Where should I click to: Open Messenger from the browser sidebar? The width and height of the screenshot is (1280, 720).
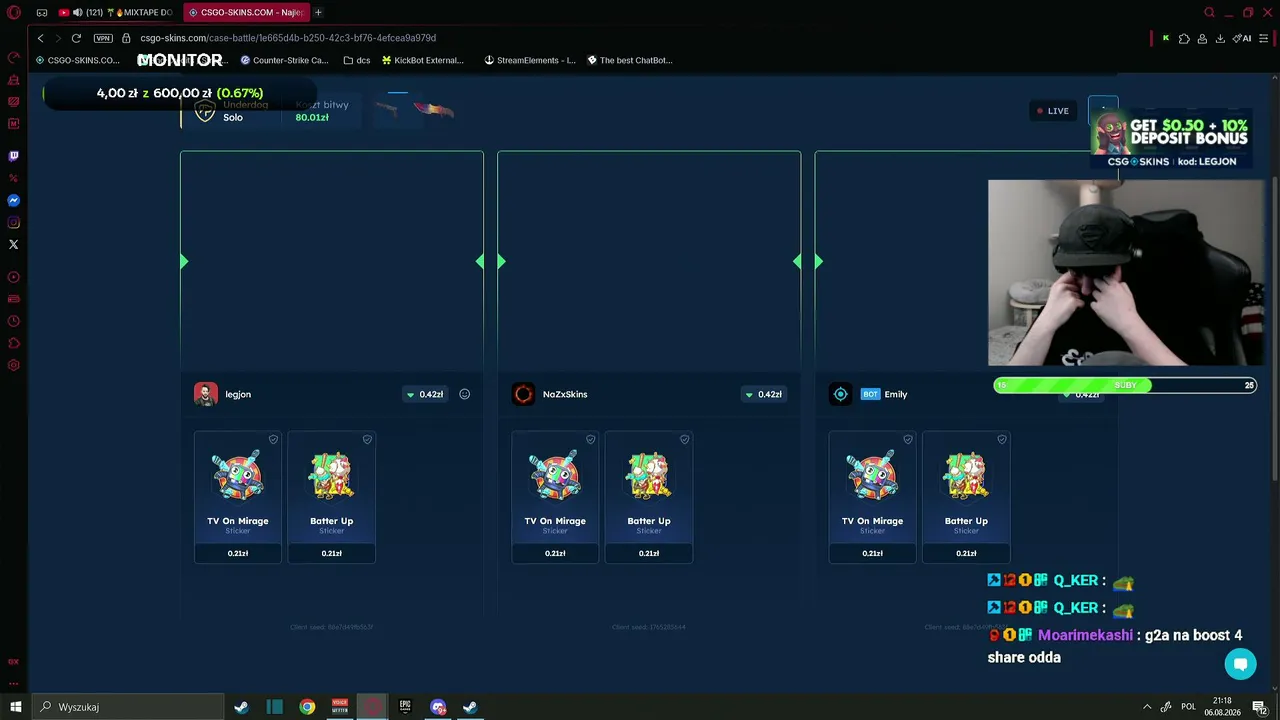click(x=14, y=200)
